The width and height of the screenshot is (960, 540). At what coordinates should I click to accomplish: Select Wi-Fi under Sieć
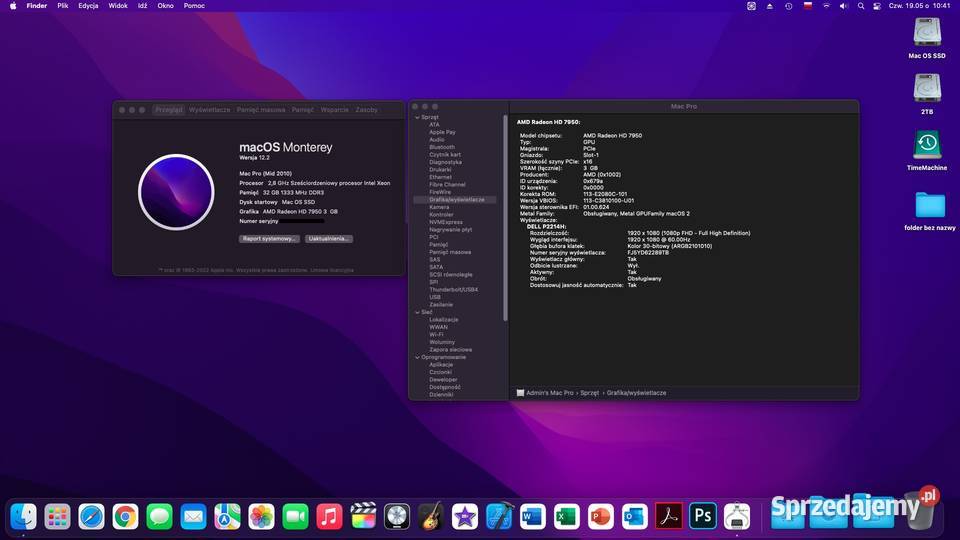(x=436, y=335)
